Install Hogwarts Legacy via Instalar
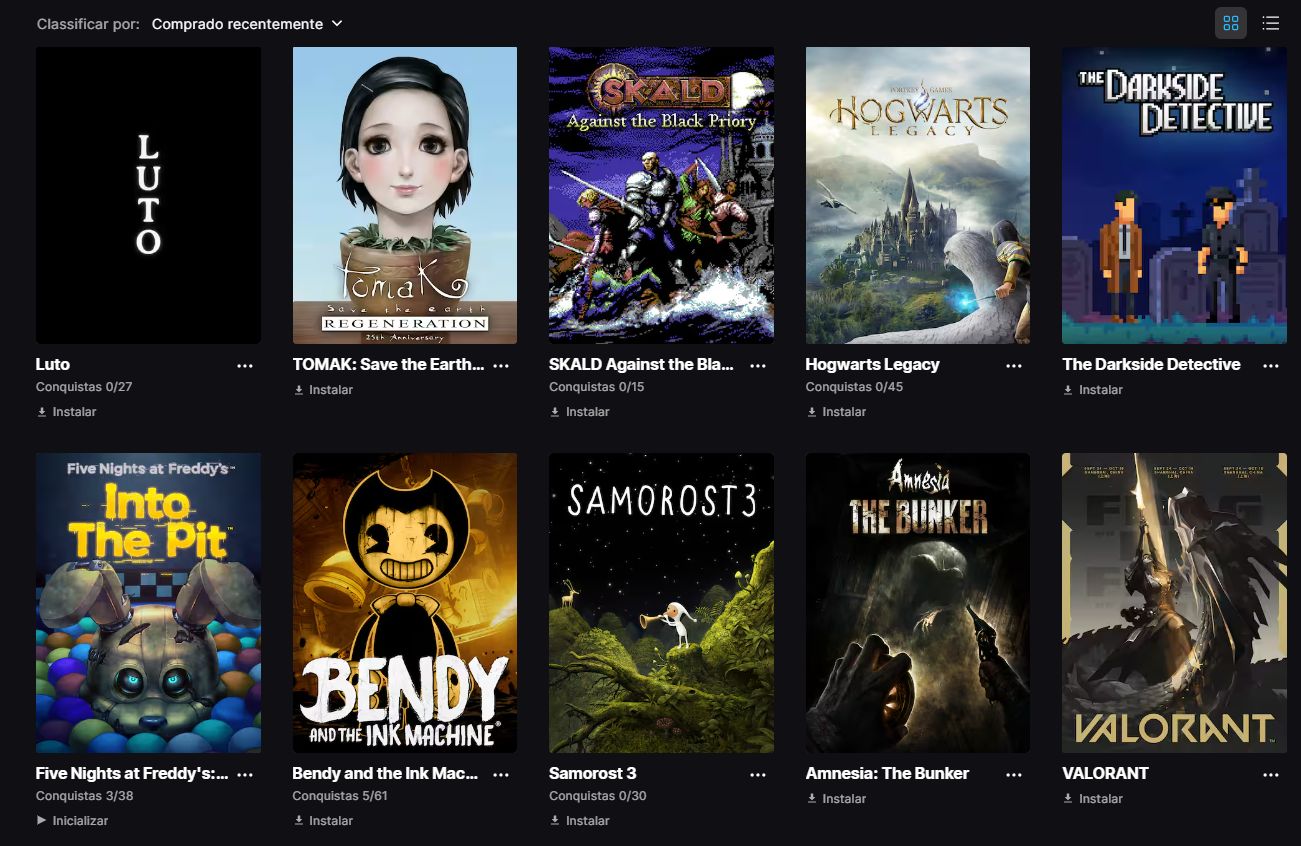 click(x=836, y=412)
